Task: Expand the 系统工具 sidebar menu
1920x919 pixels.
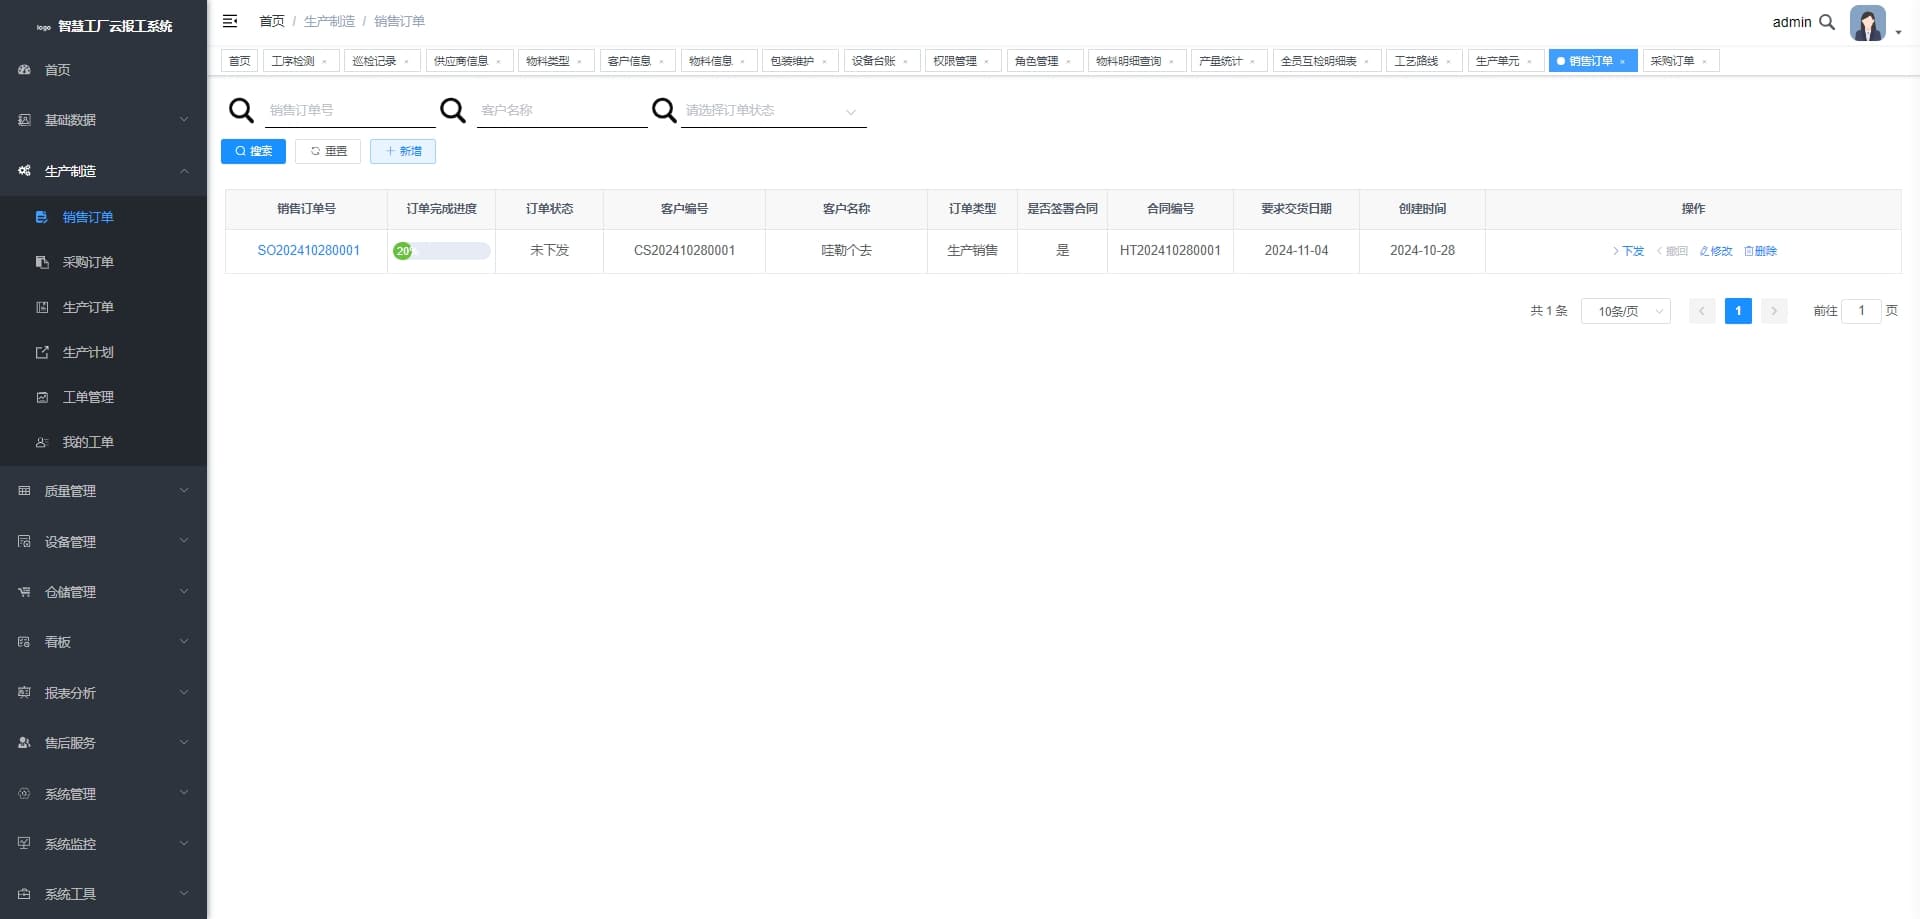Action: tap(104, 894)
